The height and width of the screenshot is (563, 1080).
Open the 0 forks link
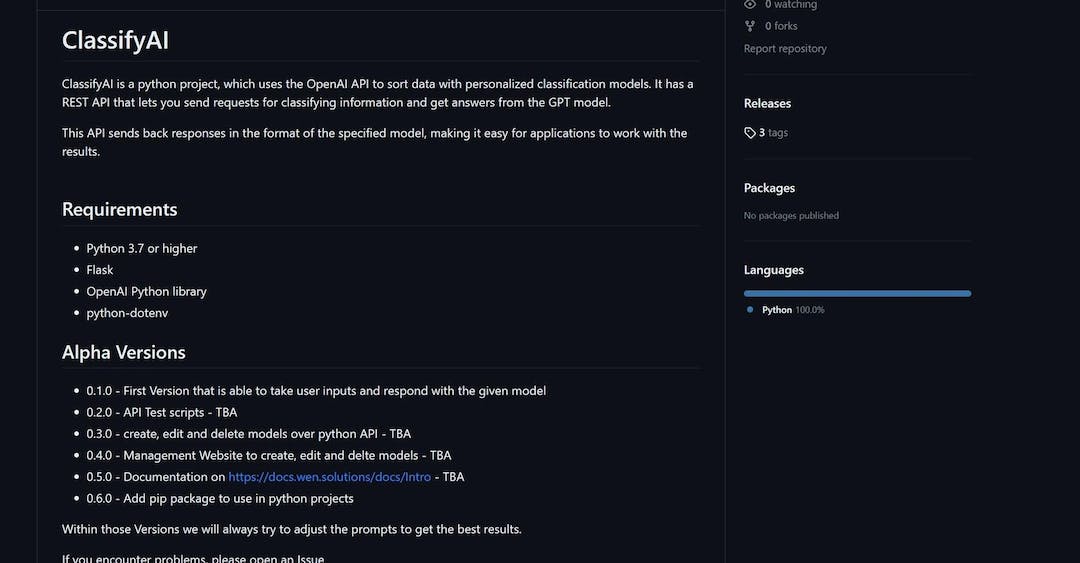pyautogui.click(x=780, y=26)
